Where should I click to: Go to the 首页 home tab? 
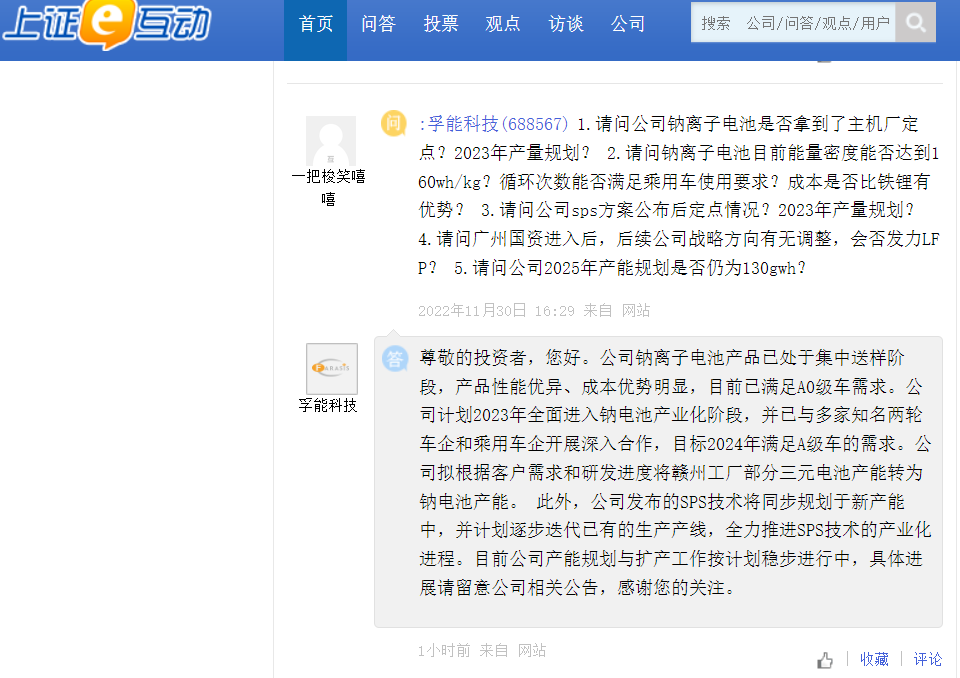pos(316,24)
